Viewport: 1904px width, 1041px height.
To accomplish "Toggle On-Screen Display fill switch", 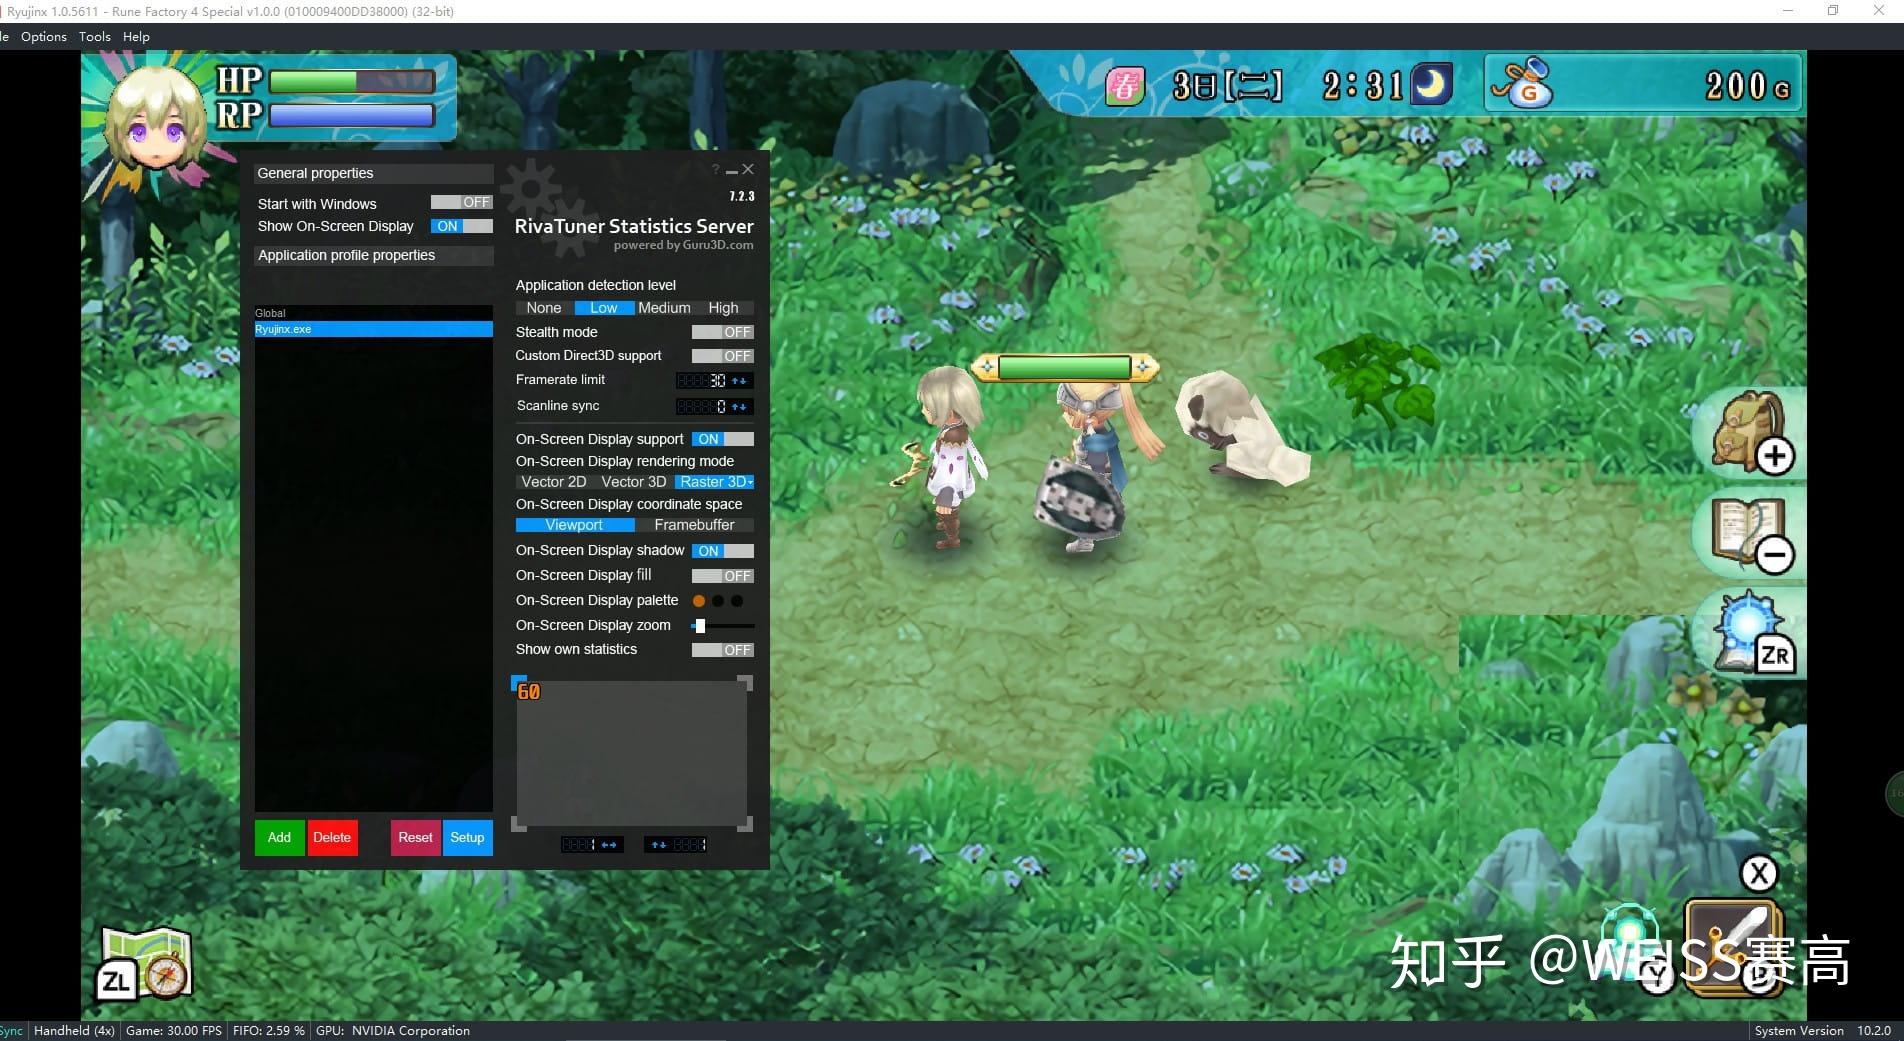I will (722, 576).
